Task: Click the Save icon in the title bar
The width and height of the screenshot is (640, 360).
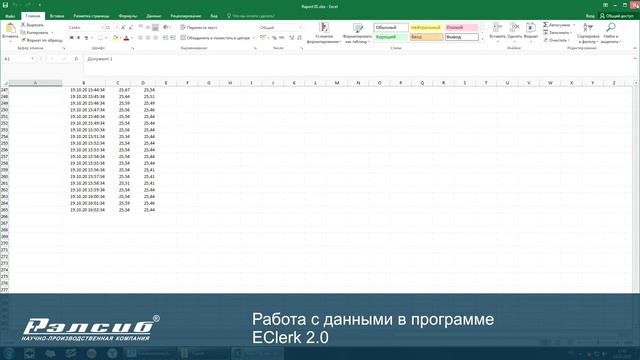Action: [5, 5]
